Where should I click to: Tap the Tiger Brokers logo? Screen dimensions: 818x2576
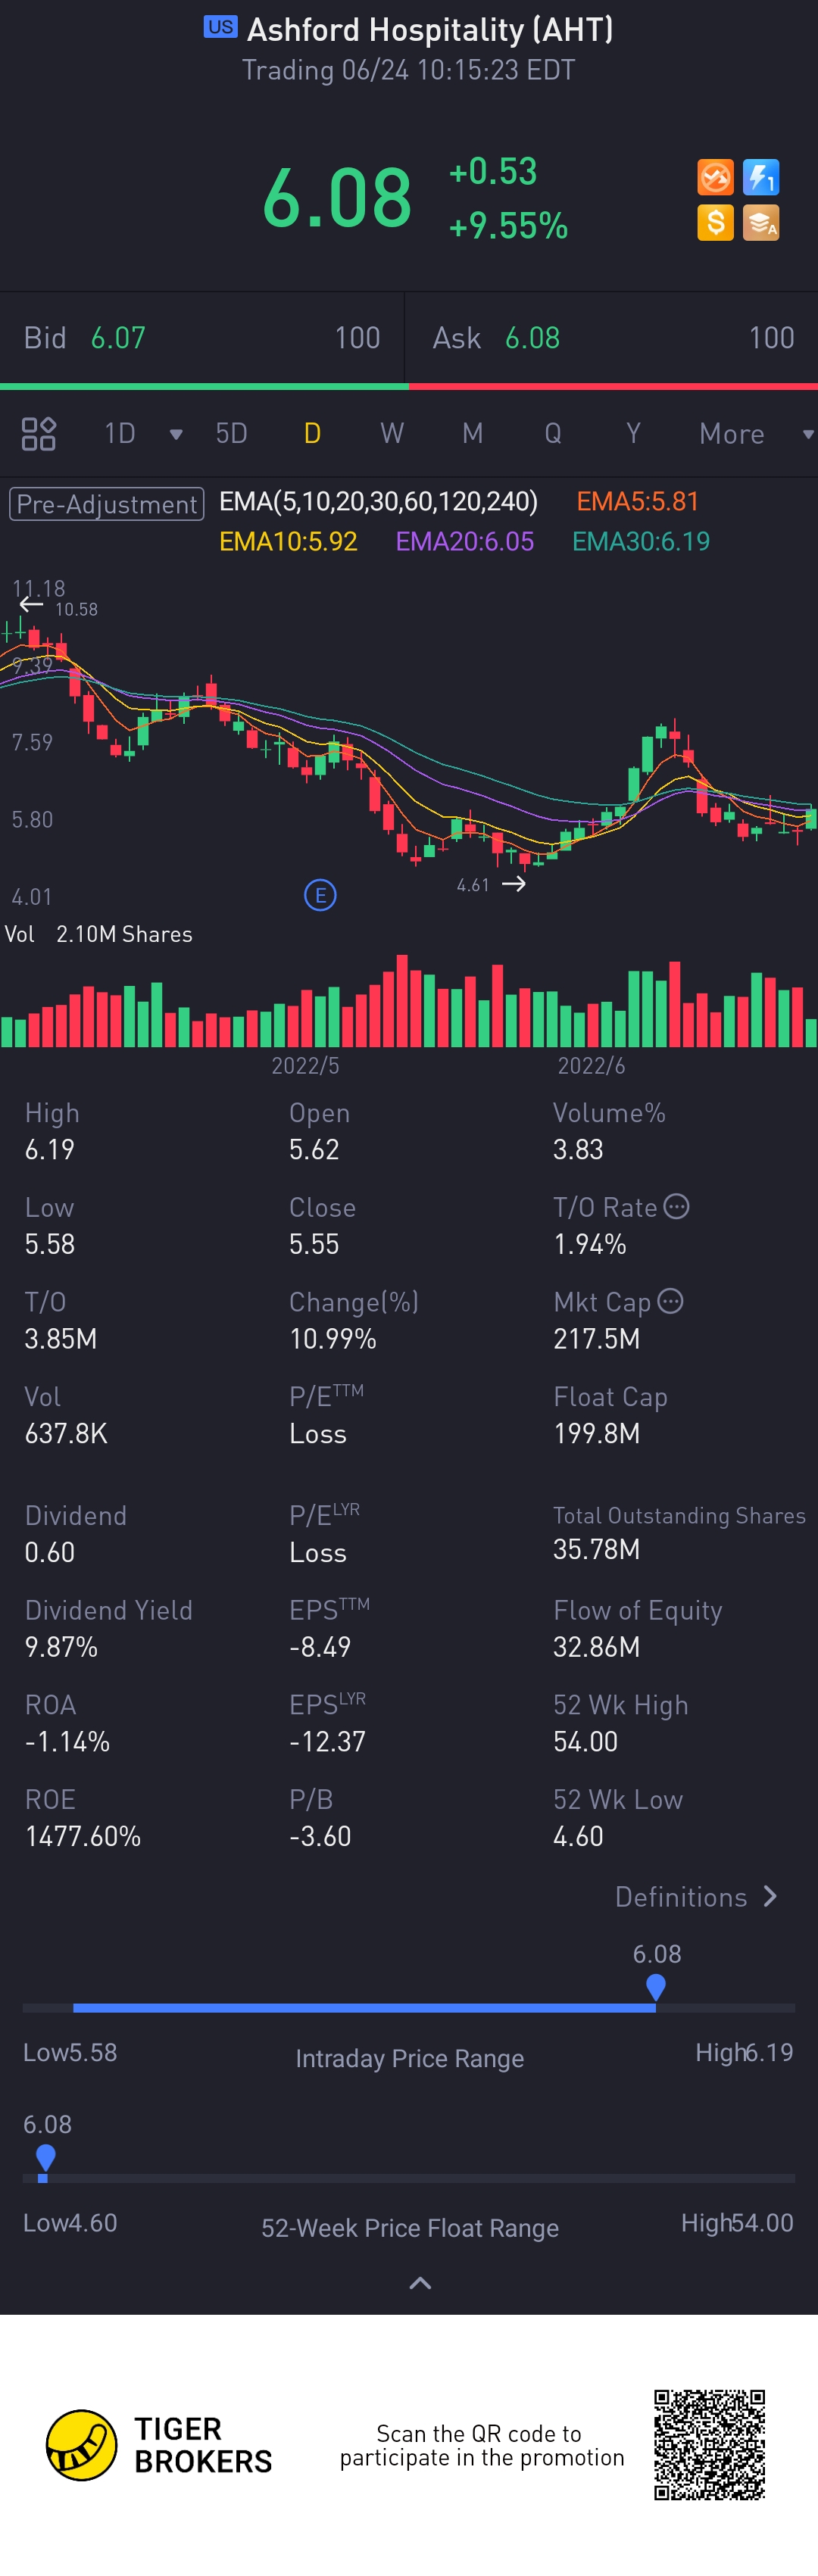[x=160, y=2445]
